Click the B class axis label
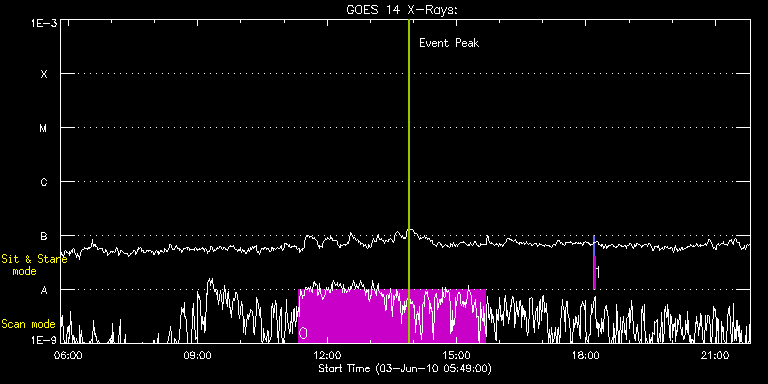 [x=44, y=236]
